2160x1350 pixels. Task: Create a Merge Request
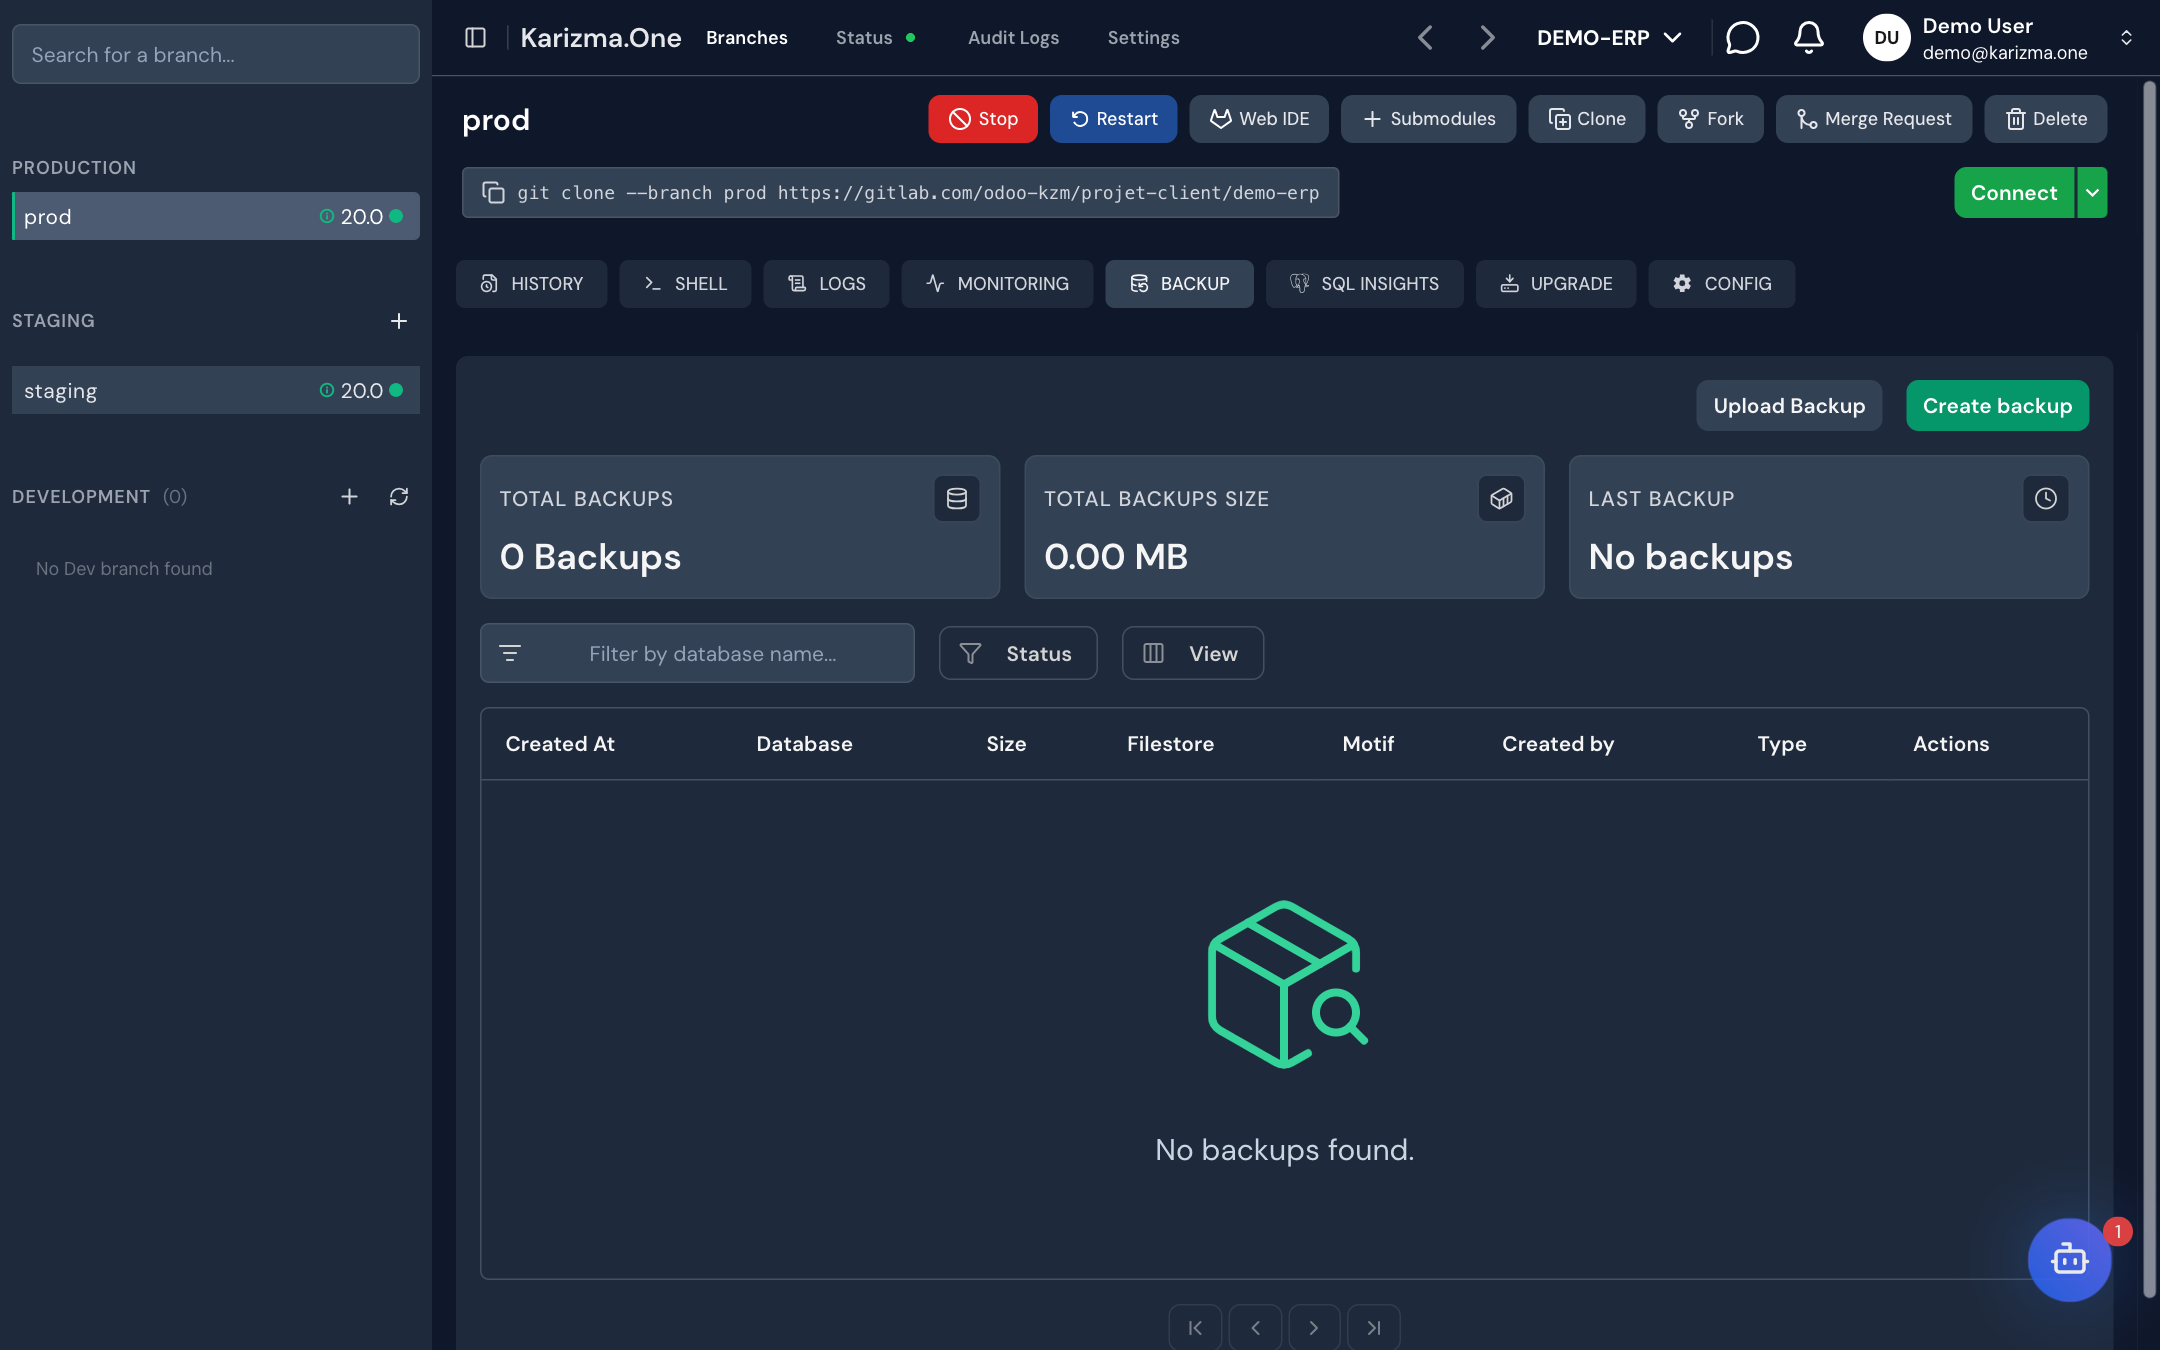(1873, 119)
